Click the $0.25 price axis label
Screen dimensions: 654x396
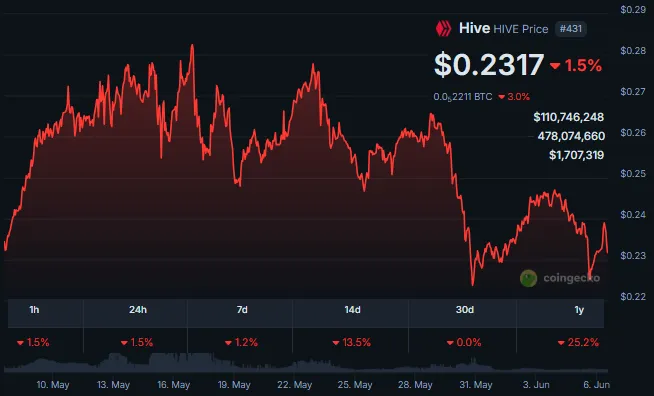(x=633, y=174)
